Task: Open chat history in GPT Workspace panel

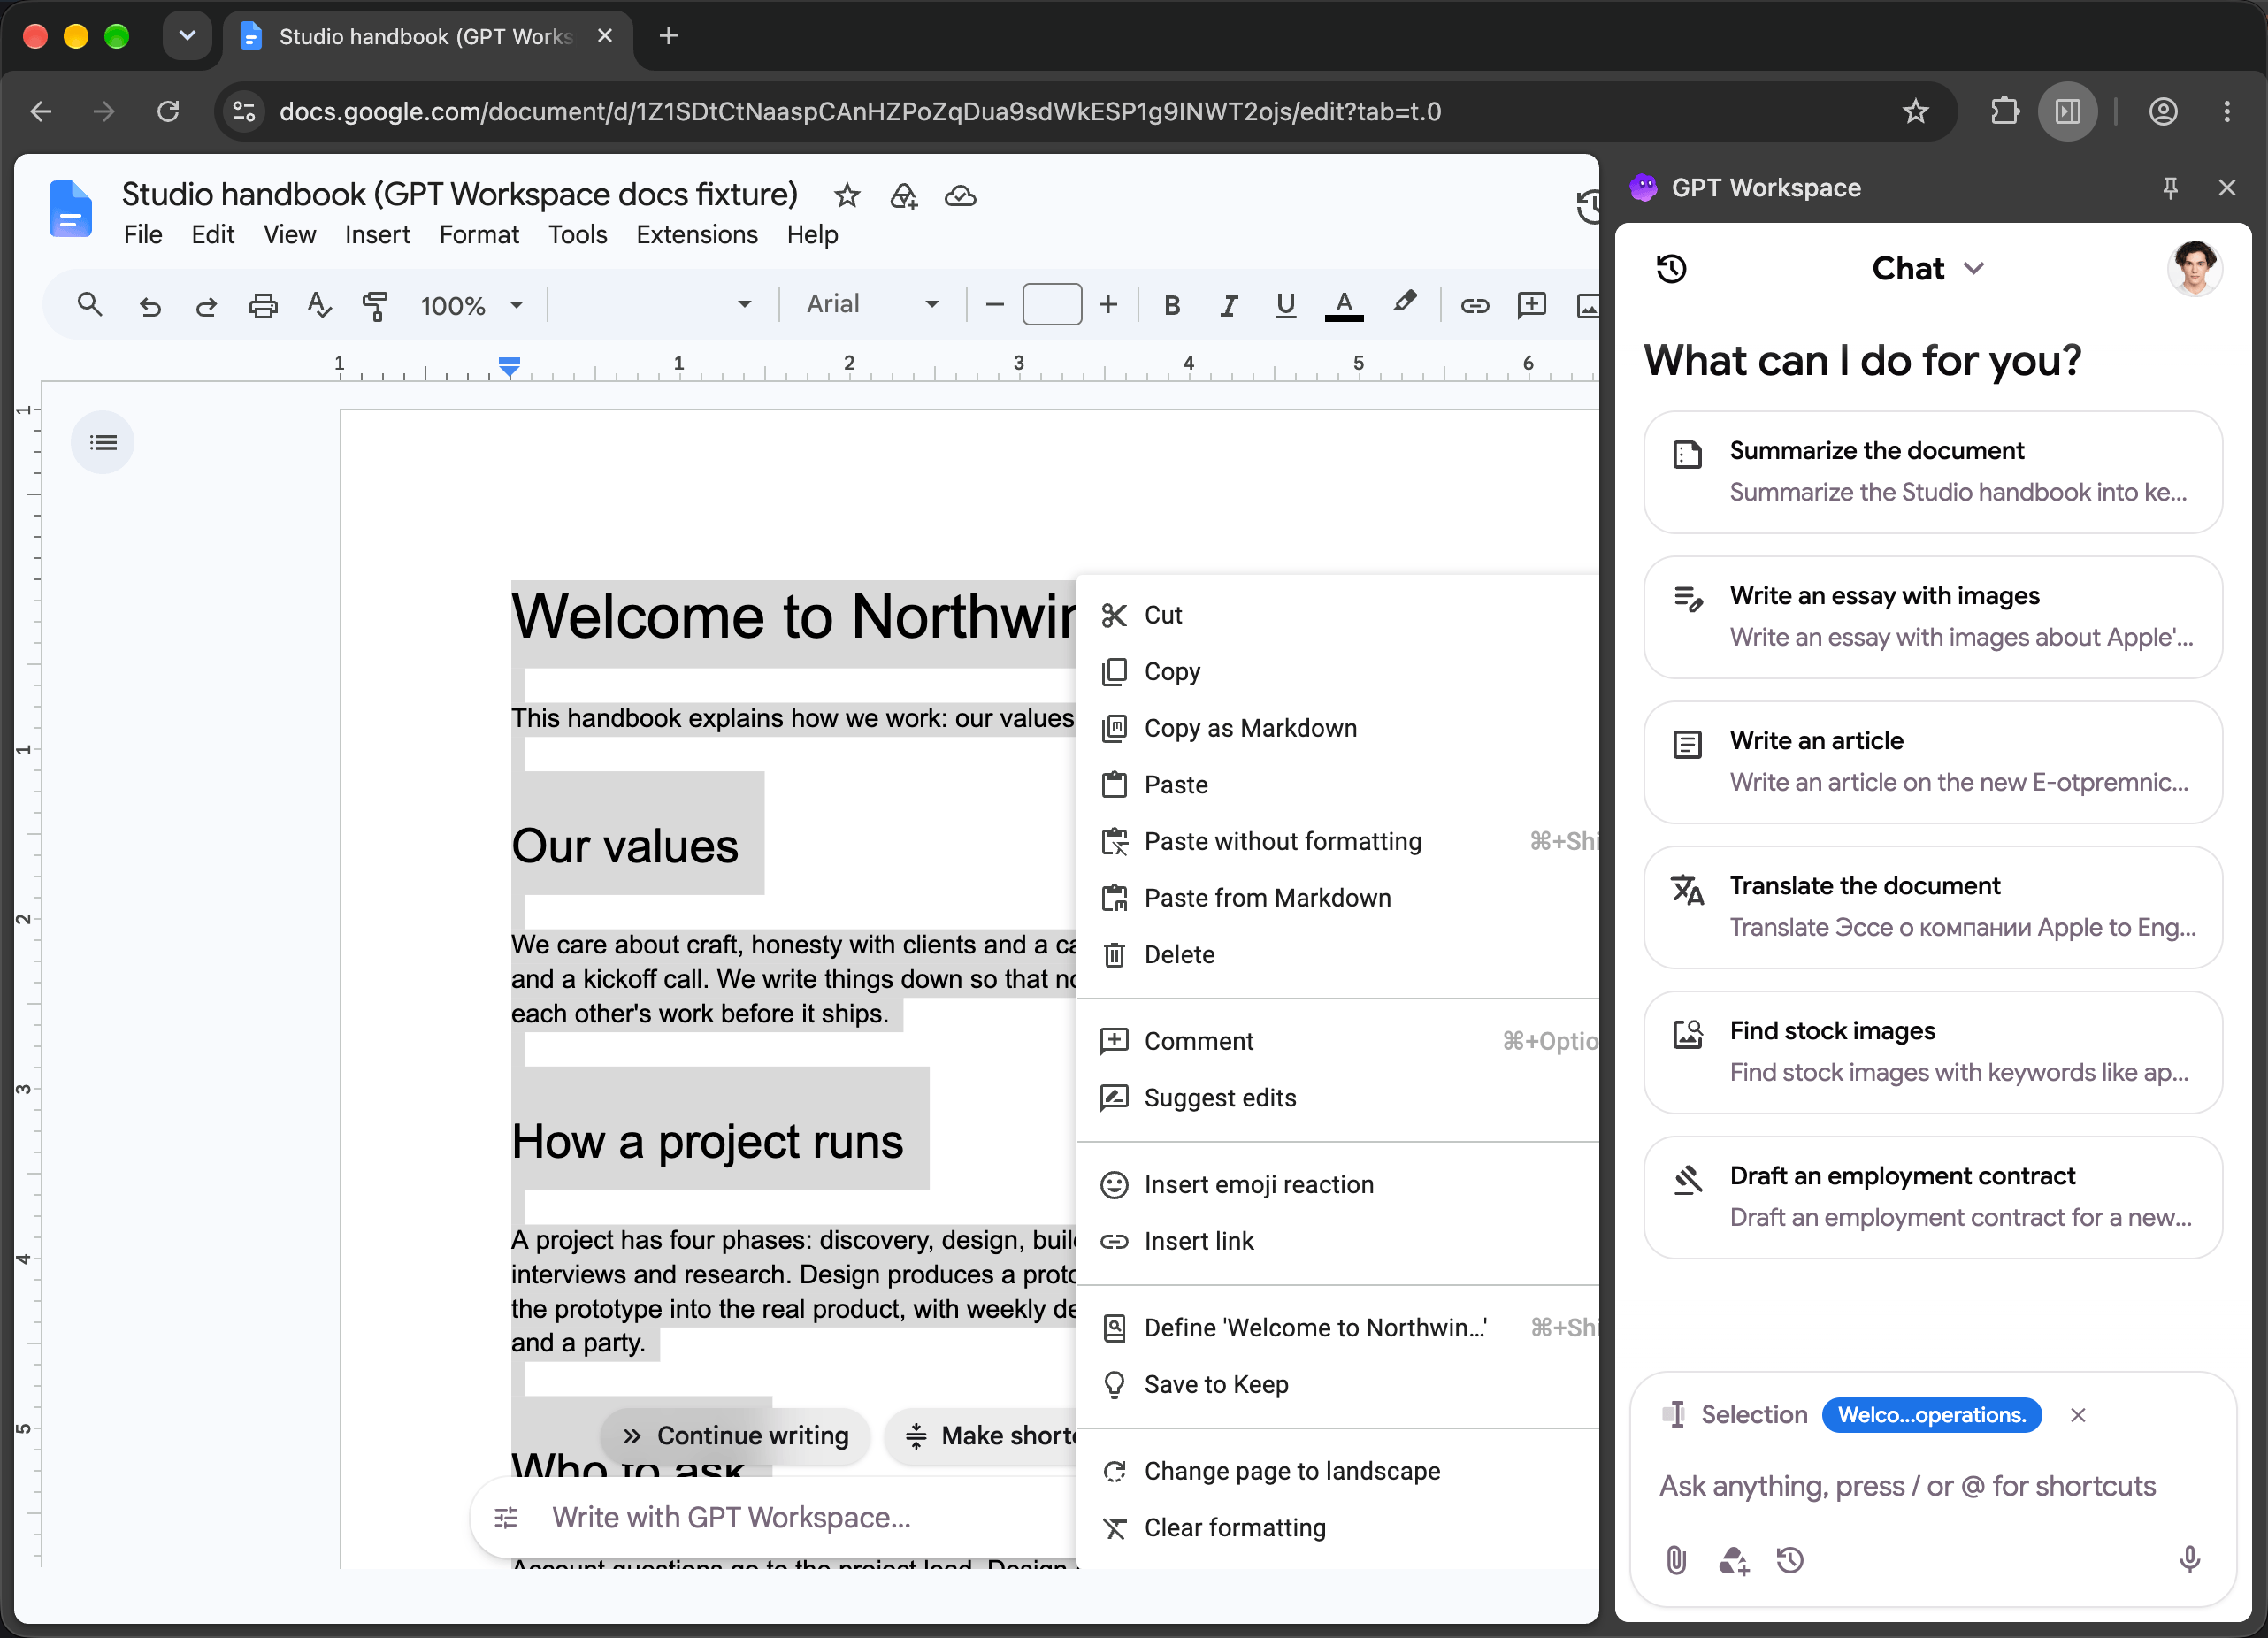Action: coord(1671,268)
